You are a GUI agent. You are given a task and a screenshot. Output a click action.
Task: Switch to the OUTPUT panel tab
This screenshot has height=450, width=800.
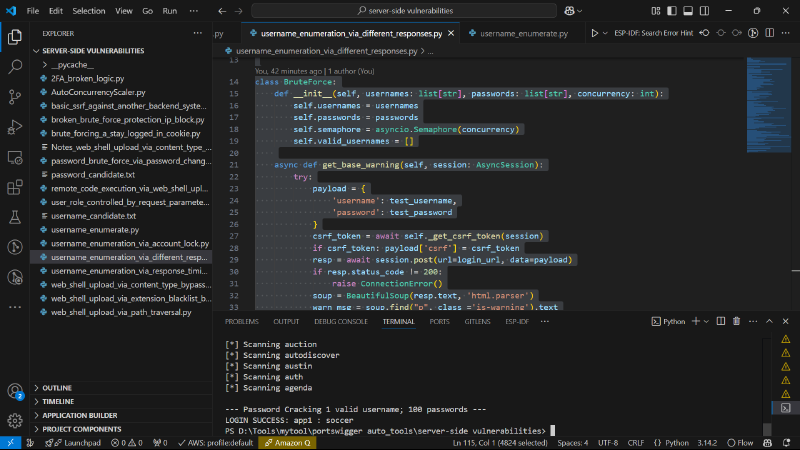[x=286, y=321]
